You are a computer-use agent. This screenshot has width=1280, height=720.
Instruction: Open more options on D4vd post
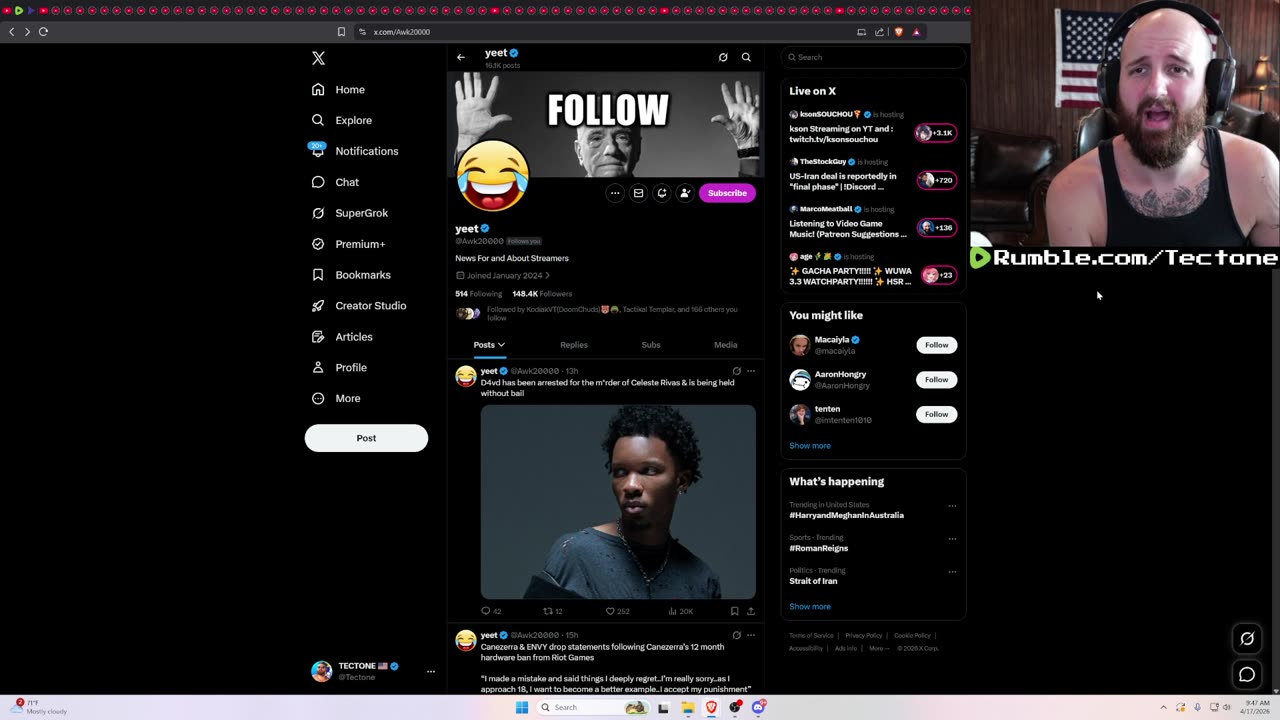click(751, 371)
